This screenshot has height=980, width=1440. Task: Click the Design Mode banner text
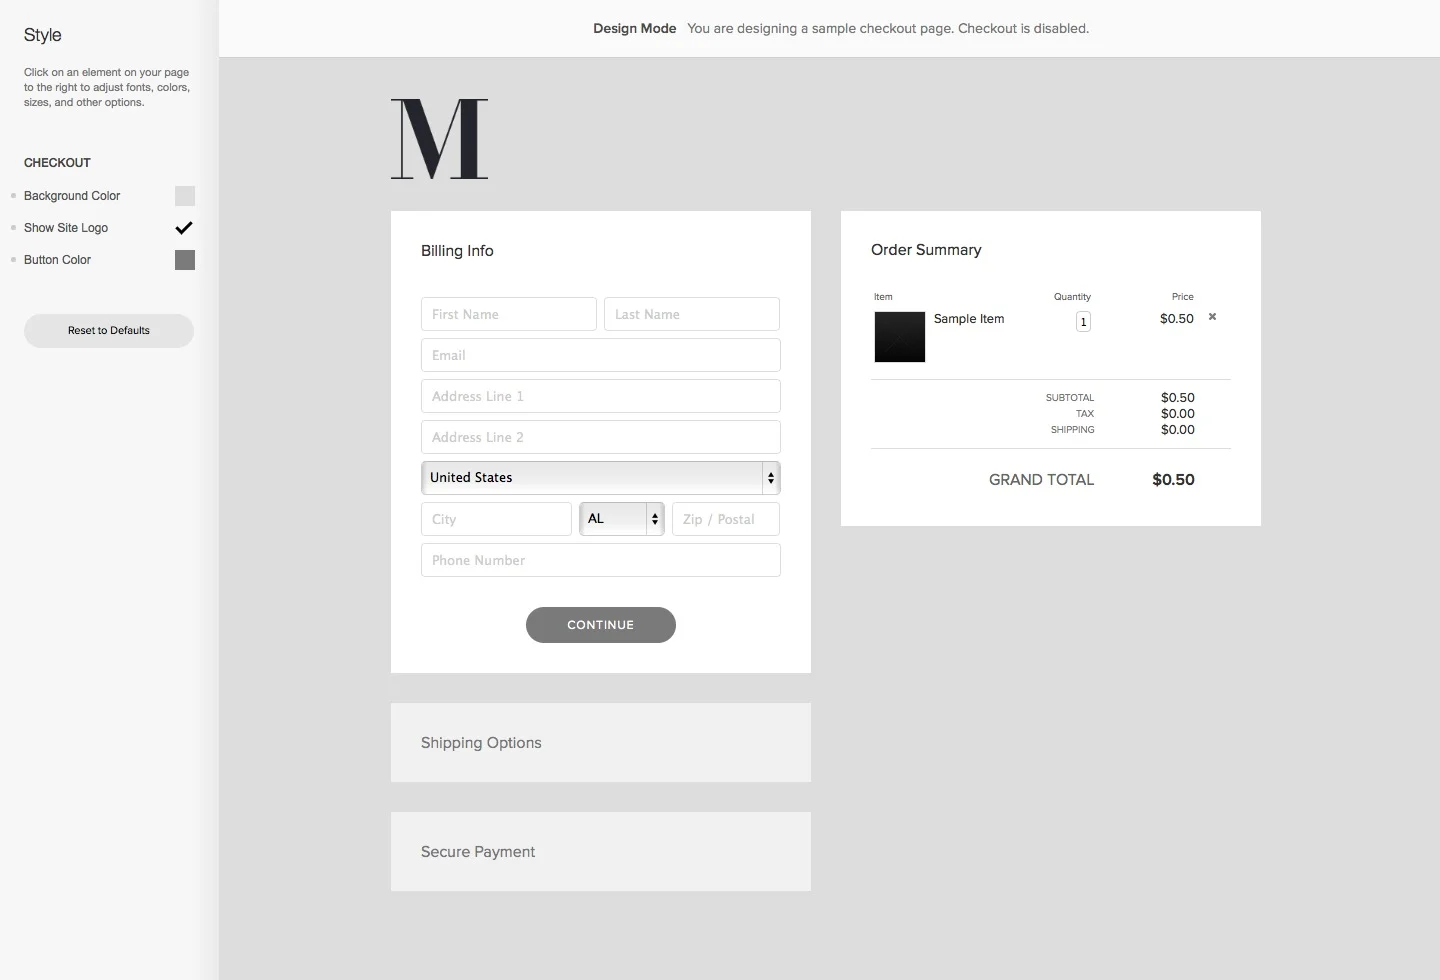[x=634, y=28]
